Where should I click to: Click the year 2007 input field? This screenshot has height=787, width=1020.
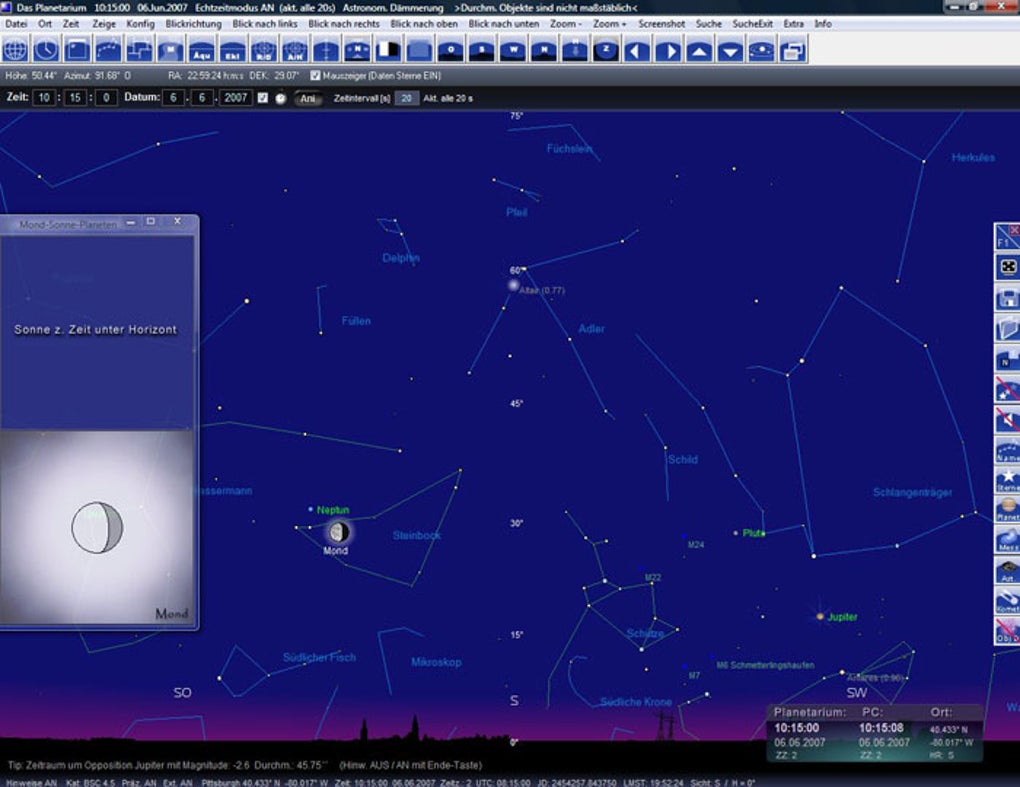(235, 98)
